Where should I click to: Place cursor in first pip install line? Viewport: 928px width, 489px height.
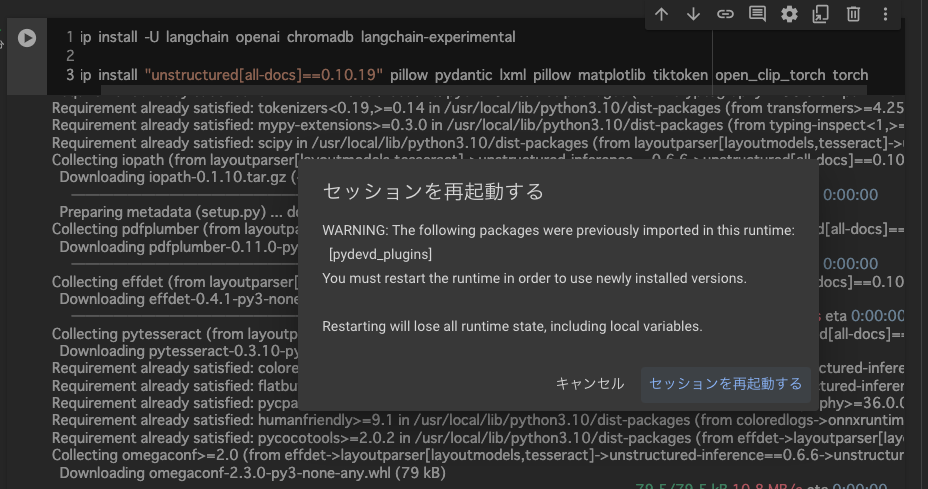pyautogui.click(x=300, y=37)
